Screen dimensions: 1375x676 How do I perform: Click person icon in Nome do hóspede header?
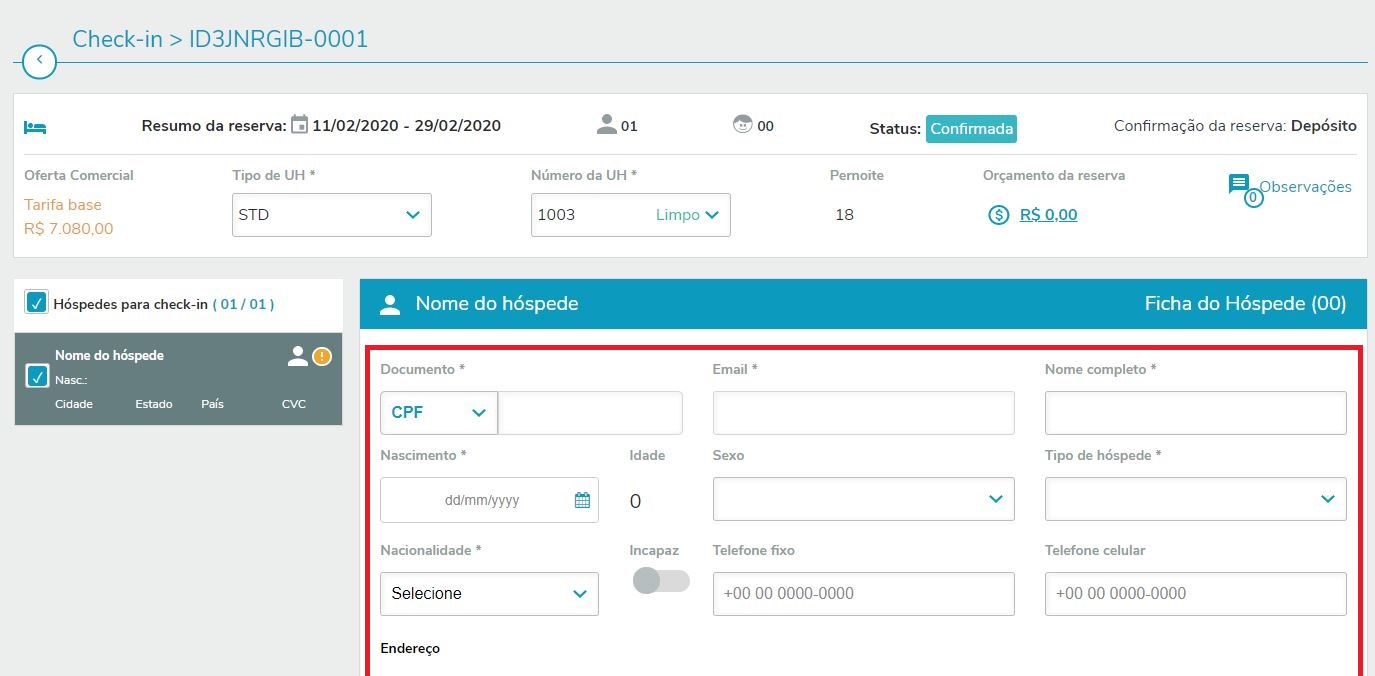pyautogui.click(x=390, y=304)
